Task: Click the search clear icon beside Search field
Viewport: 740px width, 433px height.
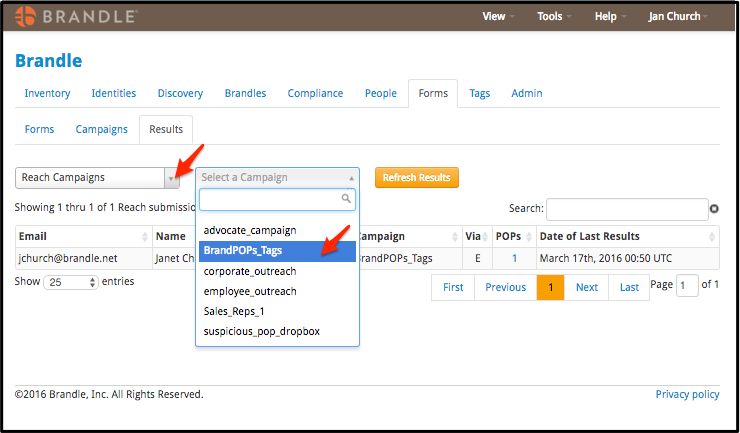Action: tap(714, 209)
